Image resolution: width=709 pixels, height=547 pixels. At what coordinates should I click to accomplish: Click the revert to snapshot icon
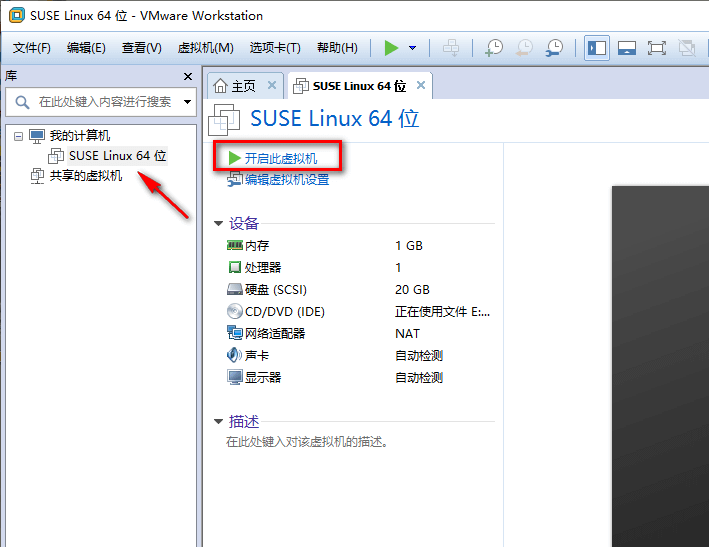[x=525, y=47]
